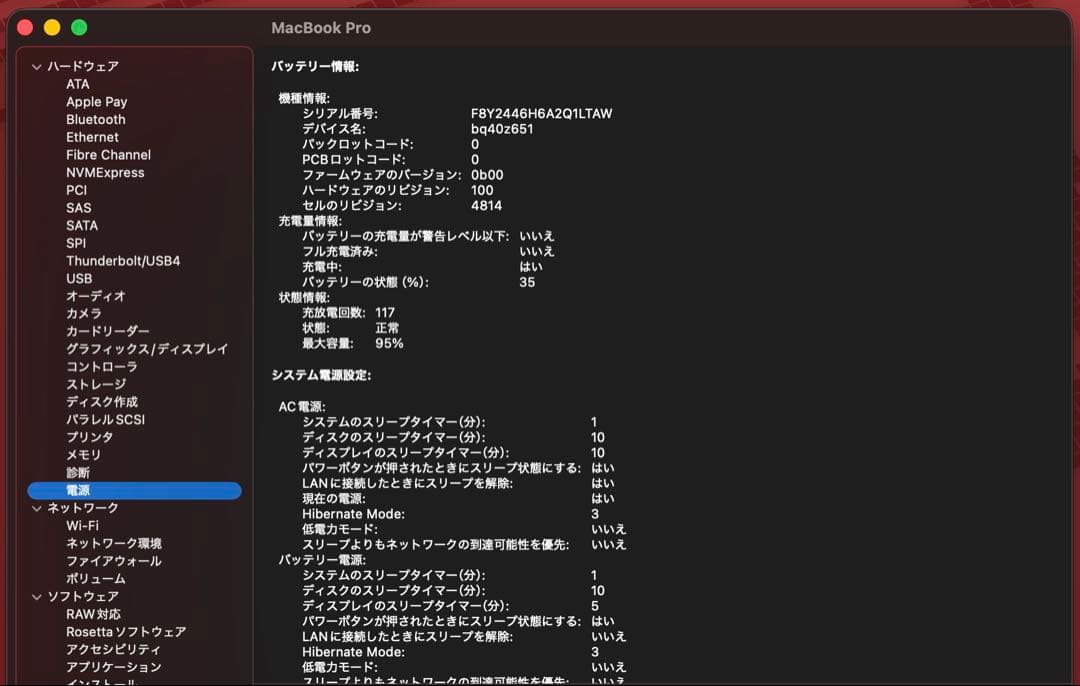The width and height of the screenshot is (1080, 686).
Task: Select the USB sidebar item
Action: pos(79,279)
